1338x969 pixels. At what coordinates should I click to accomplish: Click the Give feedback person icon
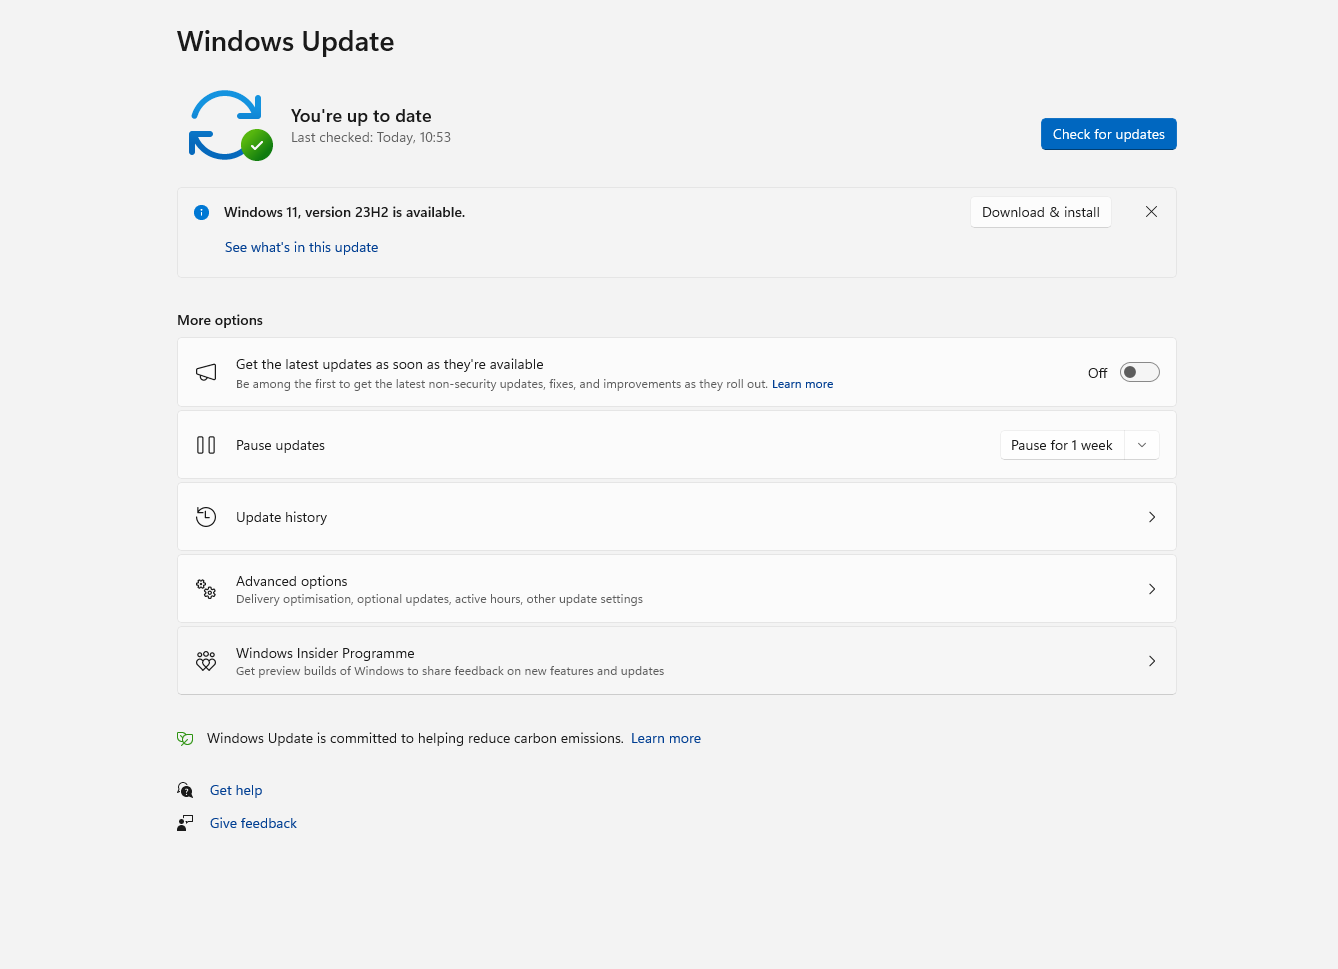185,823
